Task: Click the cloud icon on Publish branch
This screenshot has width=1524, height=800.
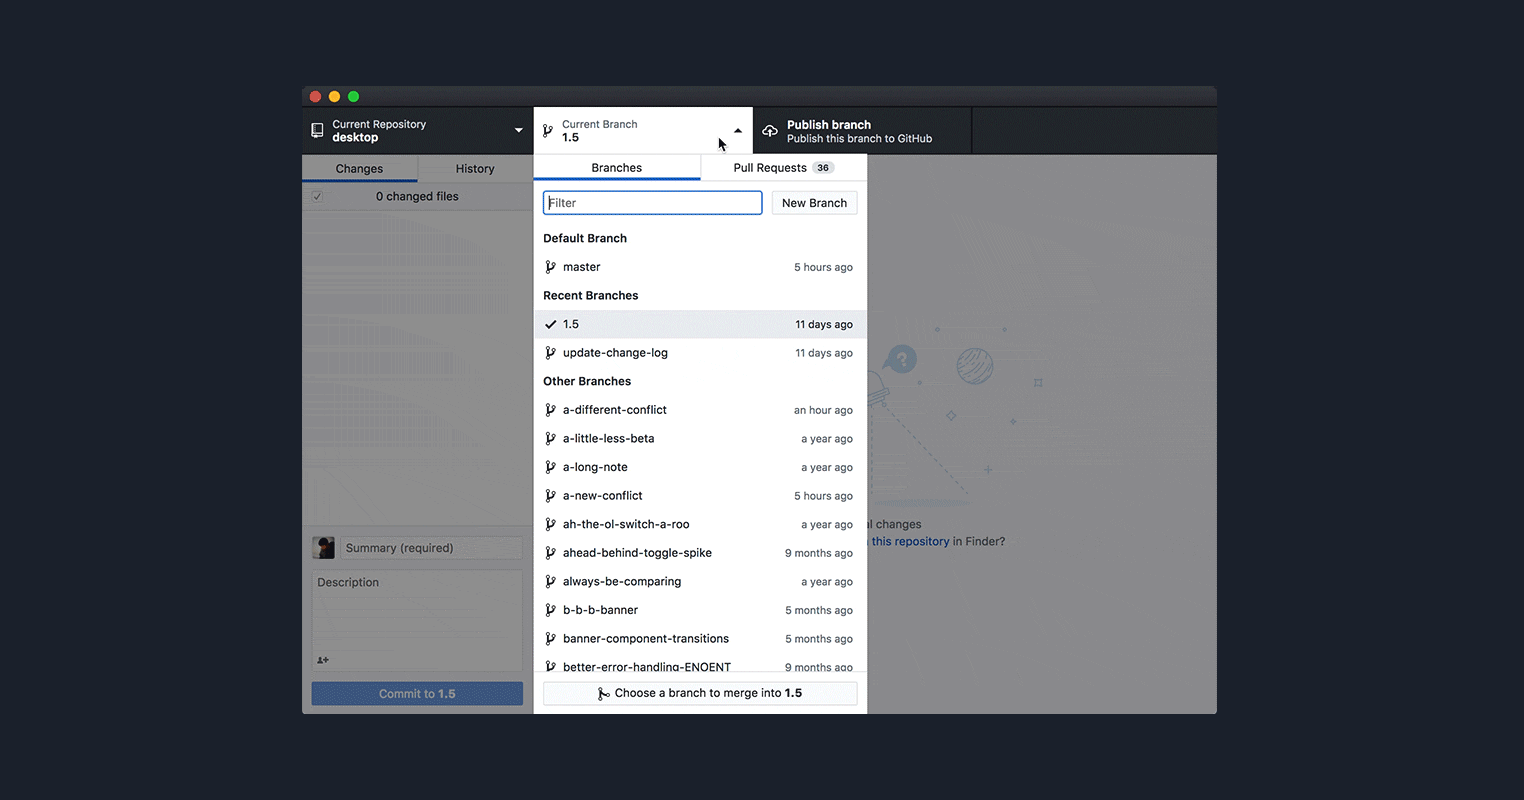Action: point(770,130)
